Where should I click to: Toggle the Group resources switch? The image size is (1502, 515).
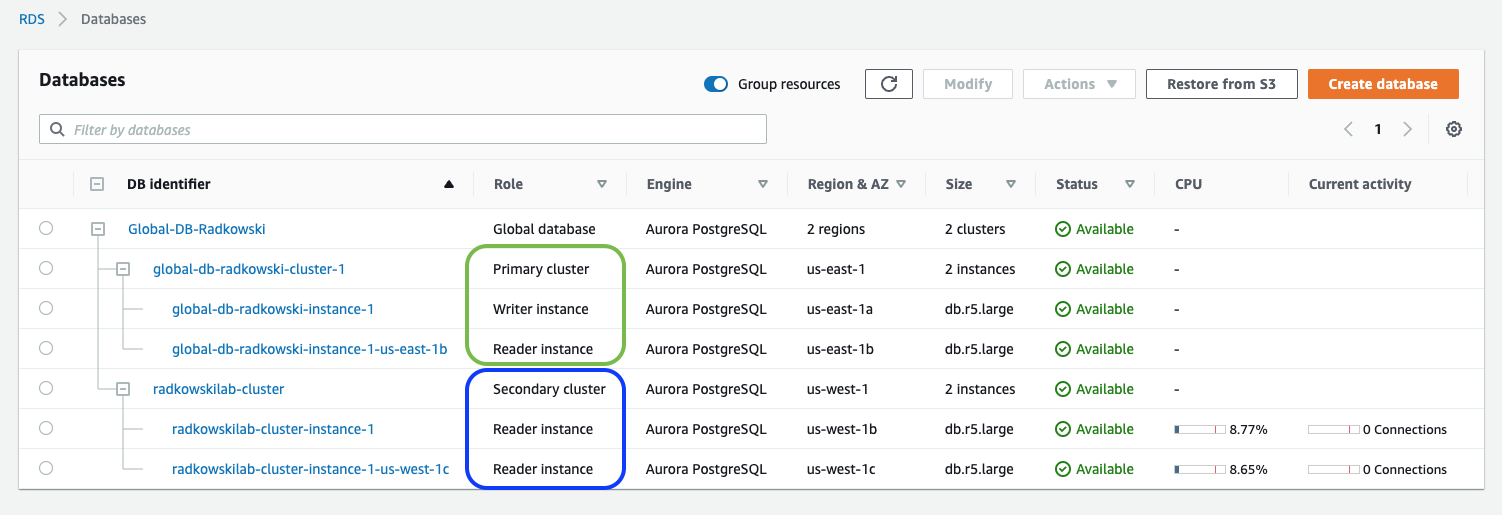pos(716,84)
